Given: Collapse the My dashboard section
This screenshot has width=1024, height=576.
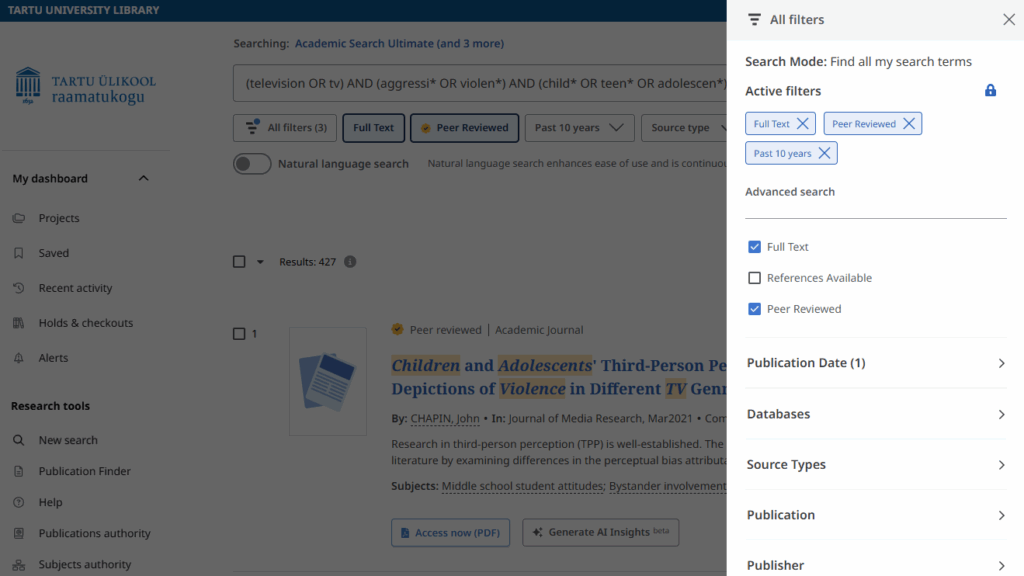Looking at the screenshot, I should pos(143,179).
